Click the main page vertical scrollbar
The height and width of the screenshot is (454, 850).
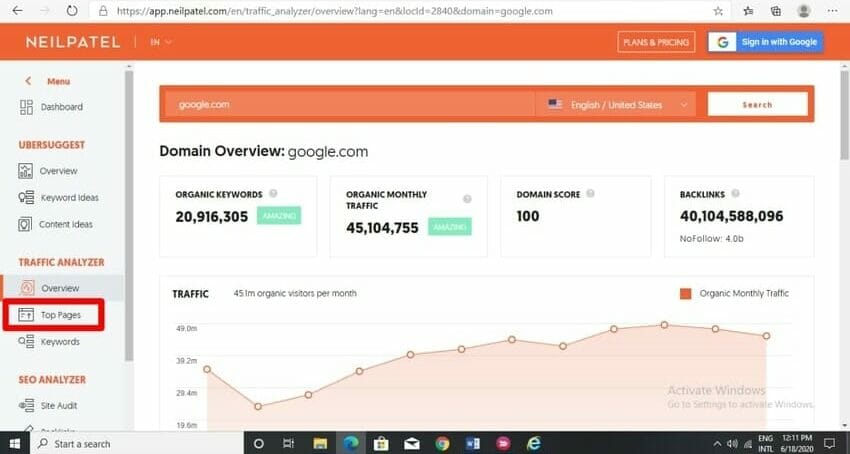[845, 116]
